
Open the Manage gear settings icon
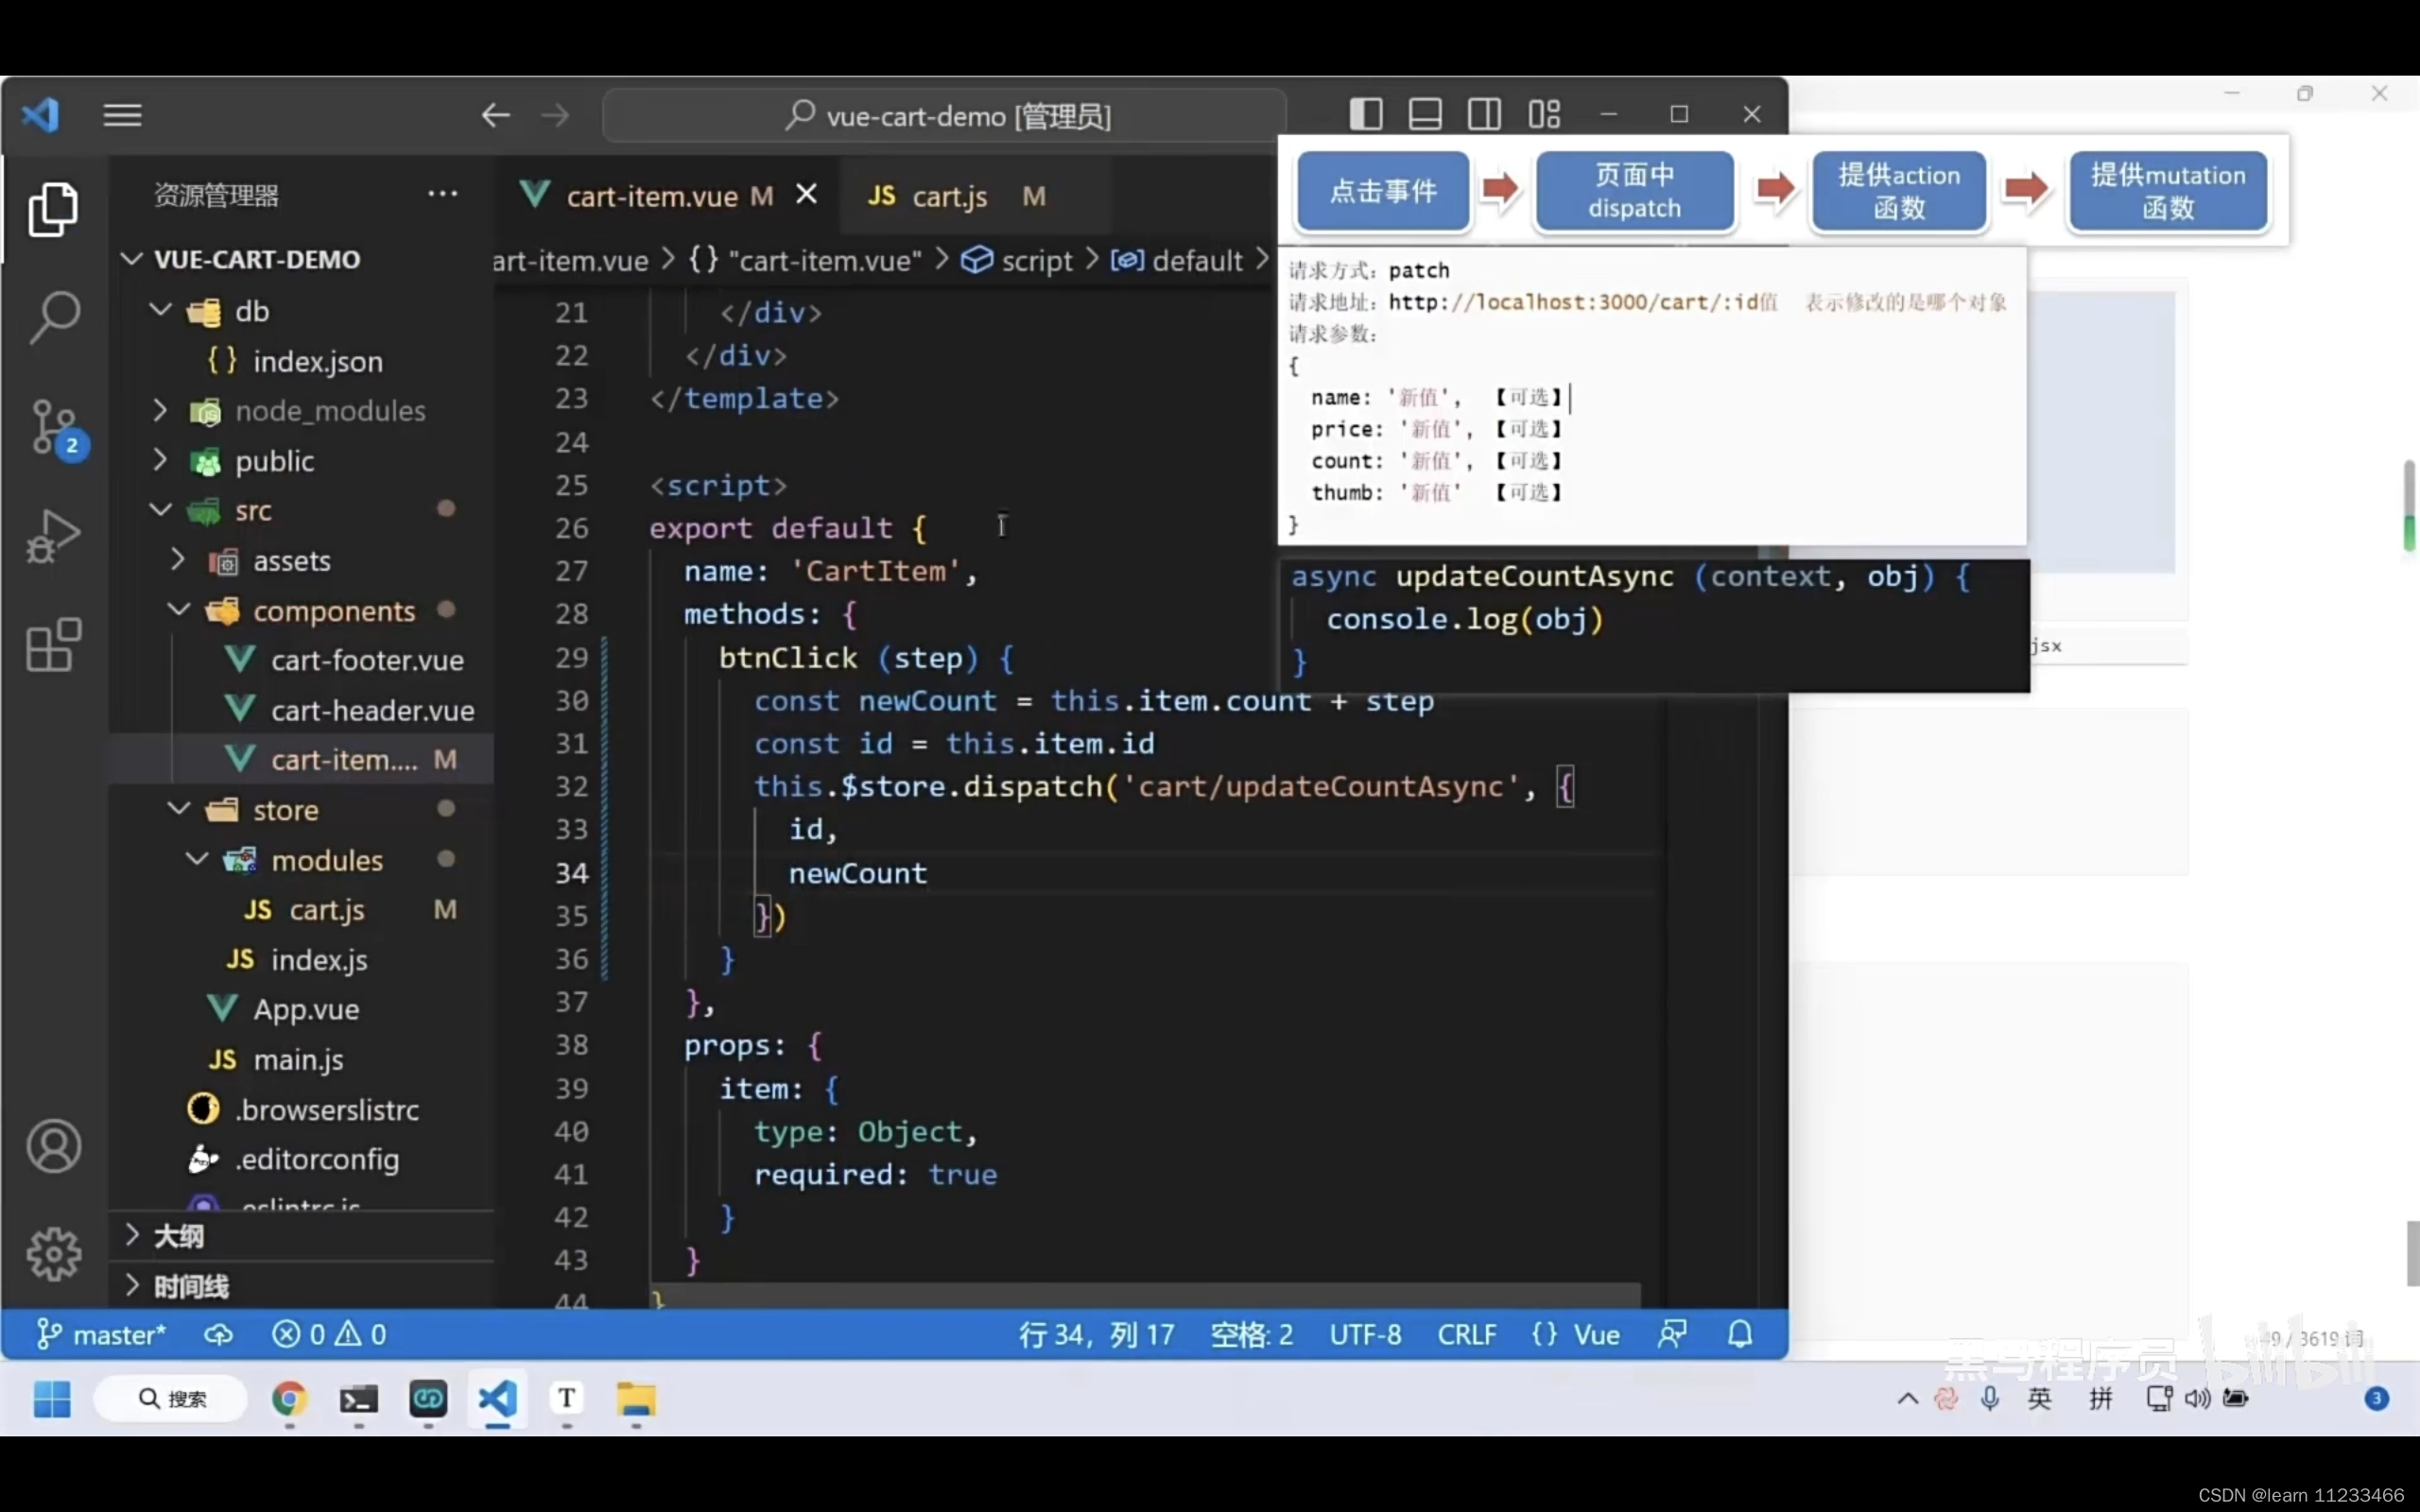[x=54, y=1254]
